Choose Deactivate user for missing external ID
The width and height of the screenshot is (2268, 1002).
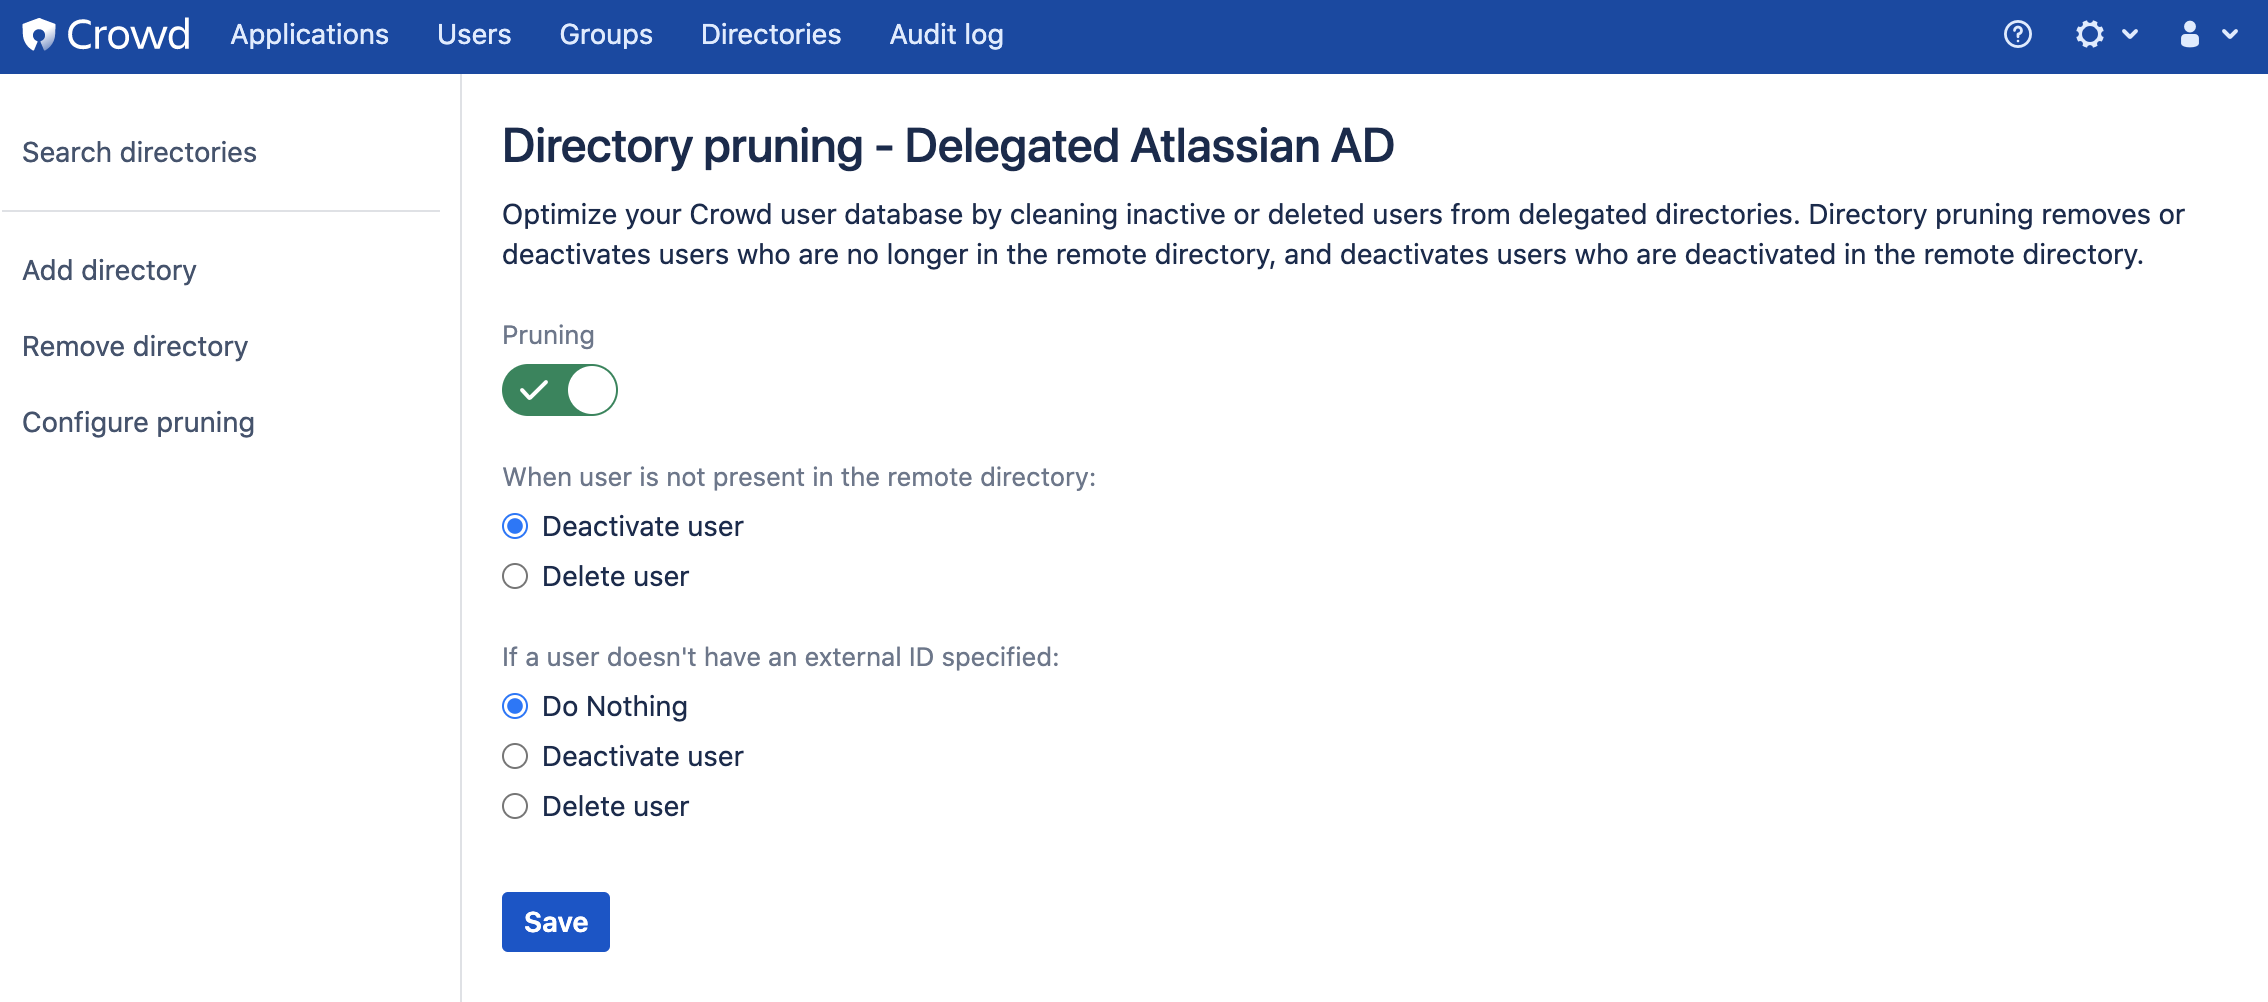click(x=515, y=756)
